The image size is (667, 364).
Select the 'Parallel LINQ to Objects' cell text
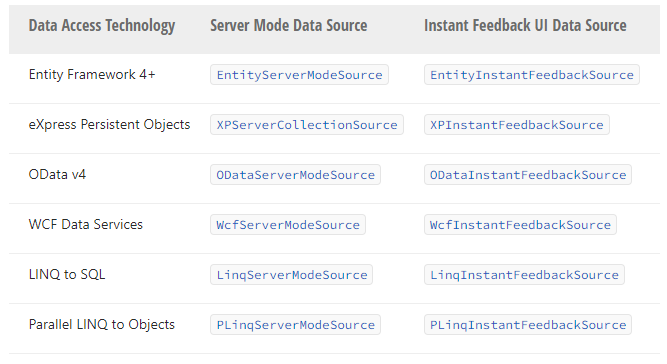[x=102, y=324]
